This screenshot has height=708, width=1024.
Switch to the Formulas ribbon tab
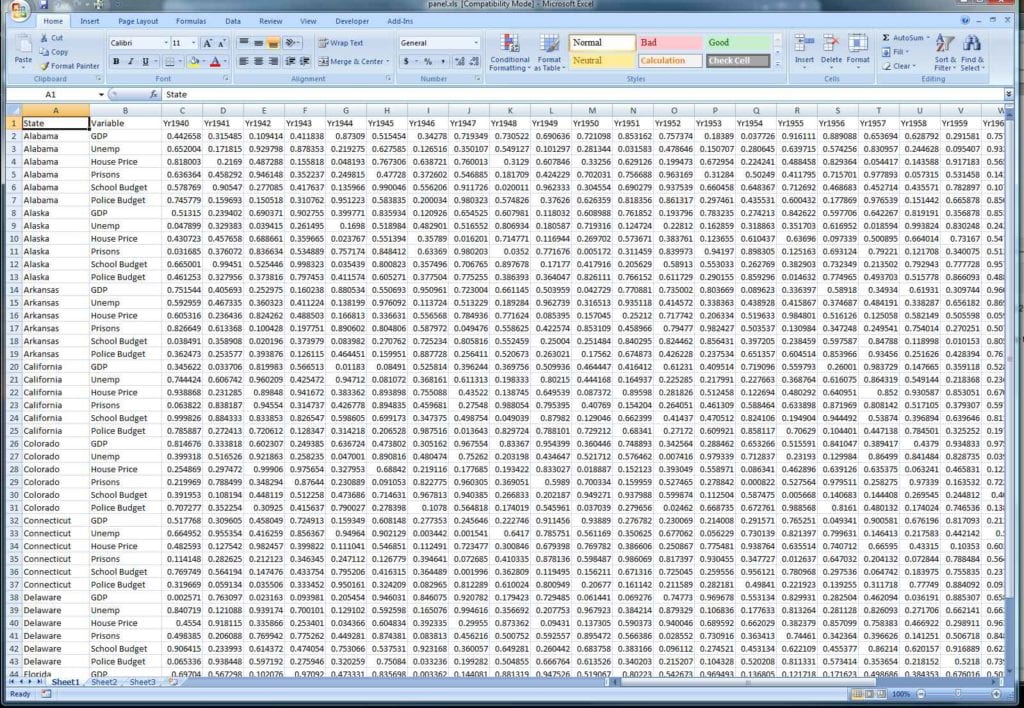click(193, 20)
